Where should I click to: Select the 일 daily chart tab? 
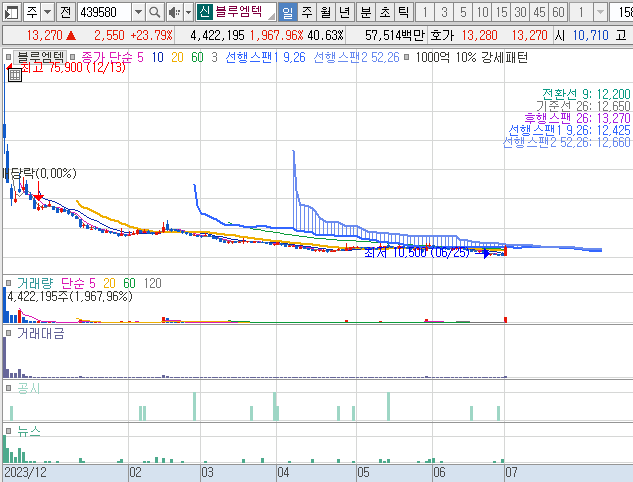pos(288,13)
